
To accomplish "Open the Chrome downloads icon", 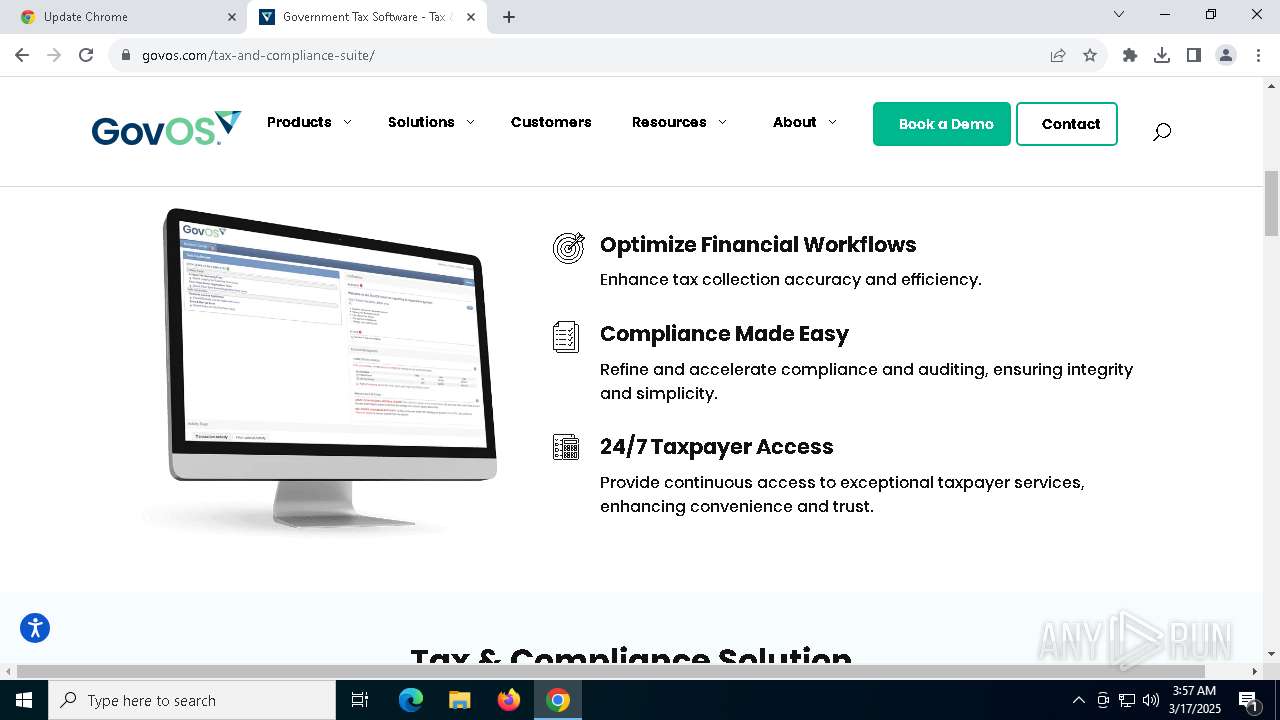I will (1162, 55).
